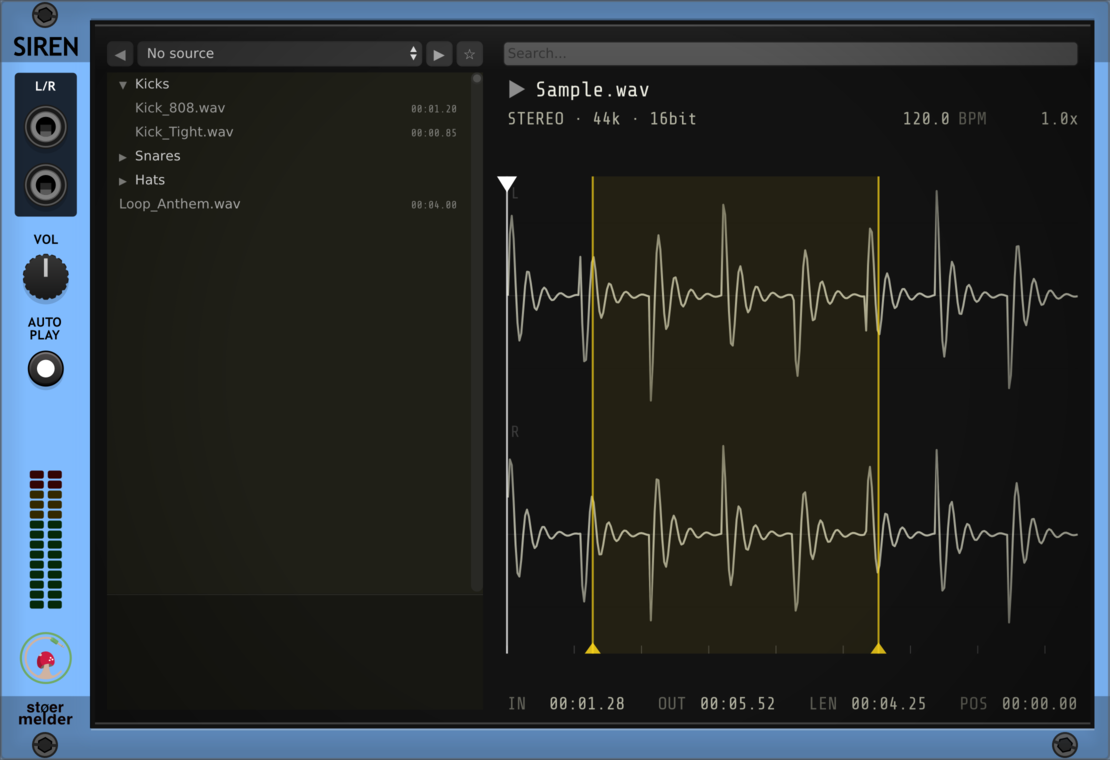
Task: Click the white playhead marker triangle
Action: coord(507,183)
